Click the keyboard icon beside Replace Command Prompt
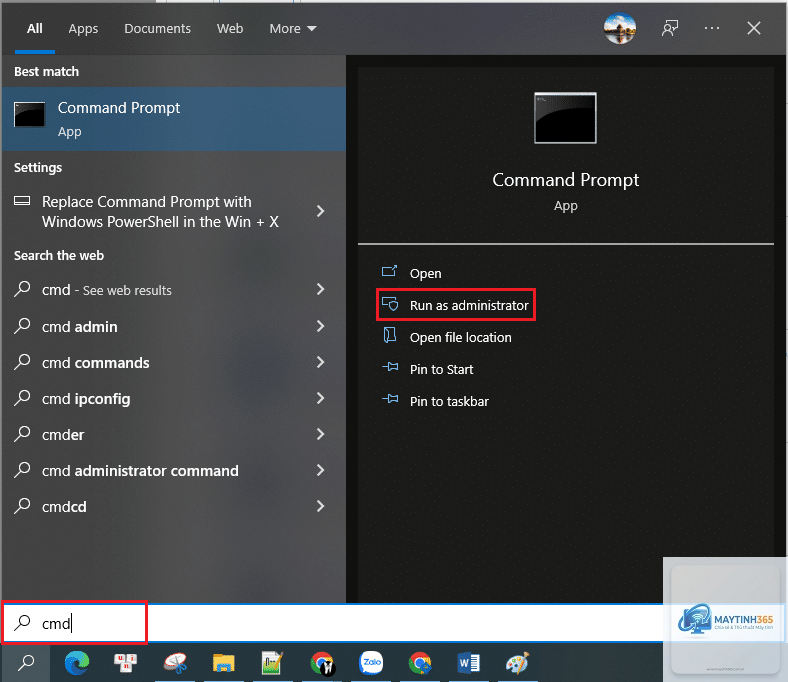The width and height of the screenshot is (788, 682). (22, 201)
